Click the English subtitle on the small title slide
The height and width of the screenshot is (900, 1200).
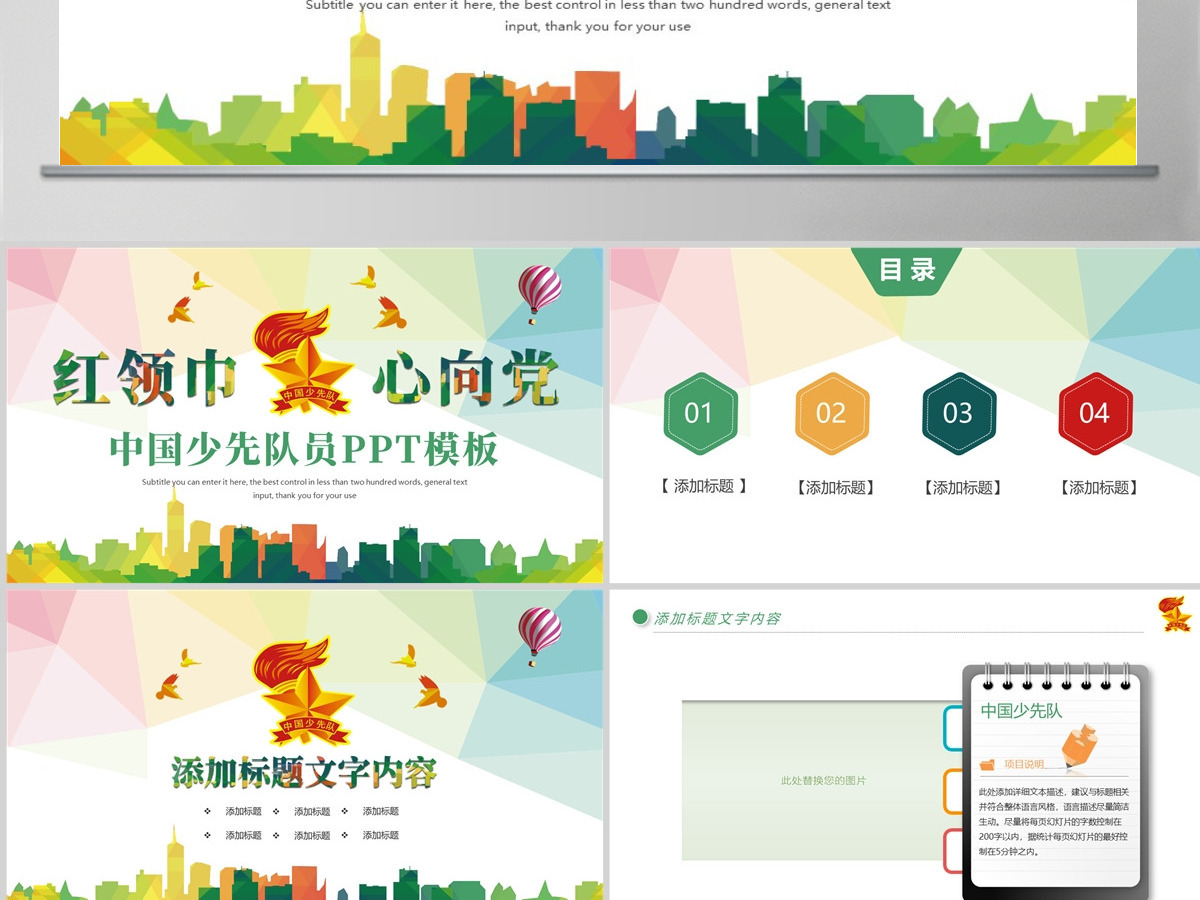(304, 489)
